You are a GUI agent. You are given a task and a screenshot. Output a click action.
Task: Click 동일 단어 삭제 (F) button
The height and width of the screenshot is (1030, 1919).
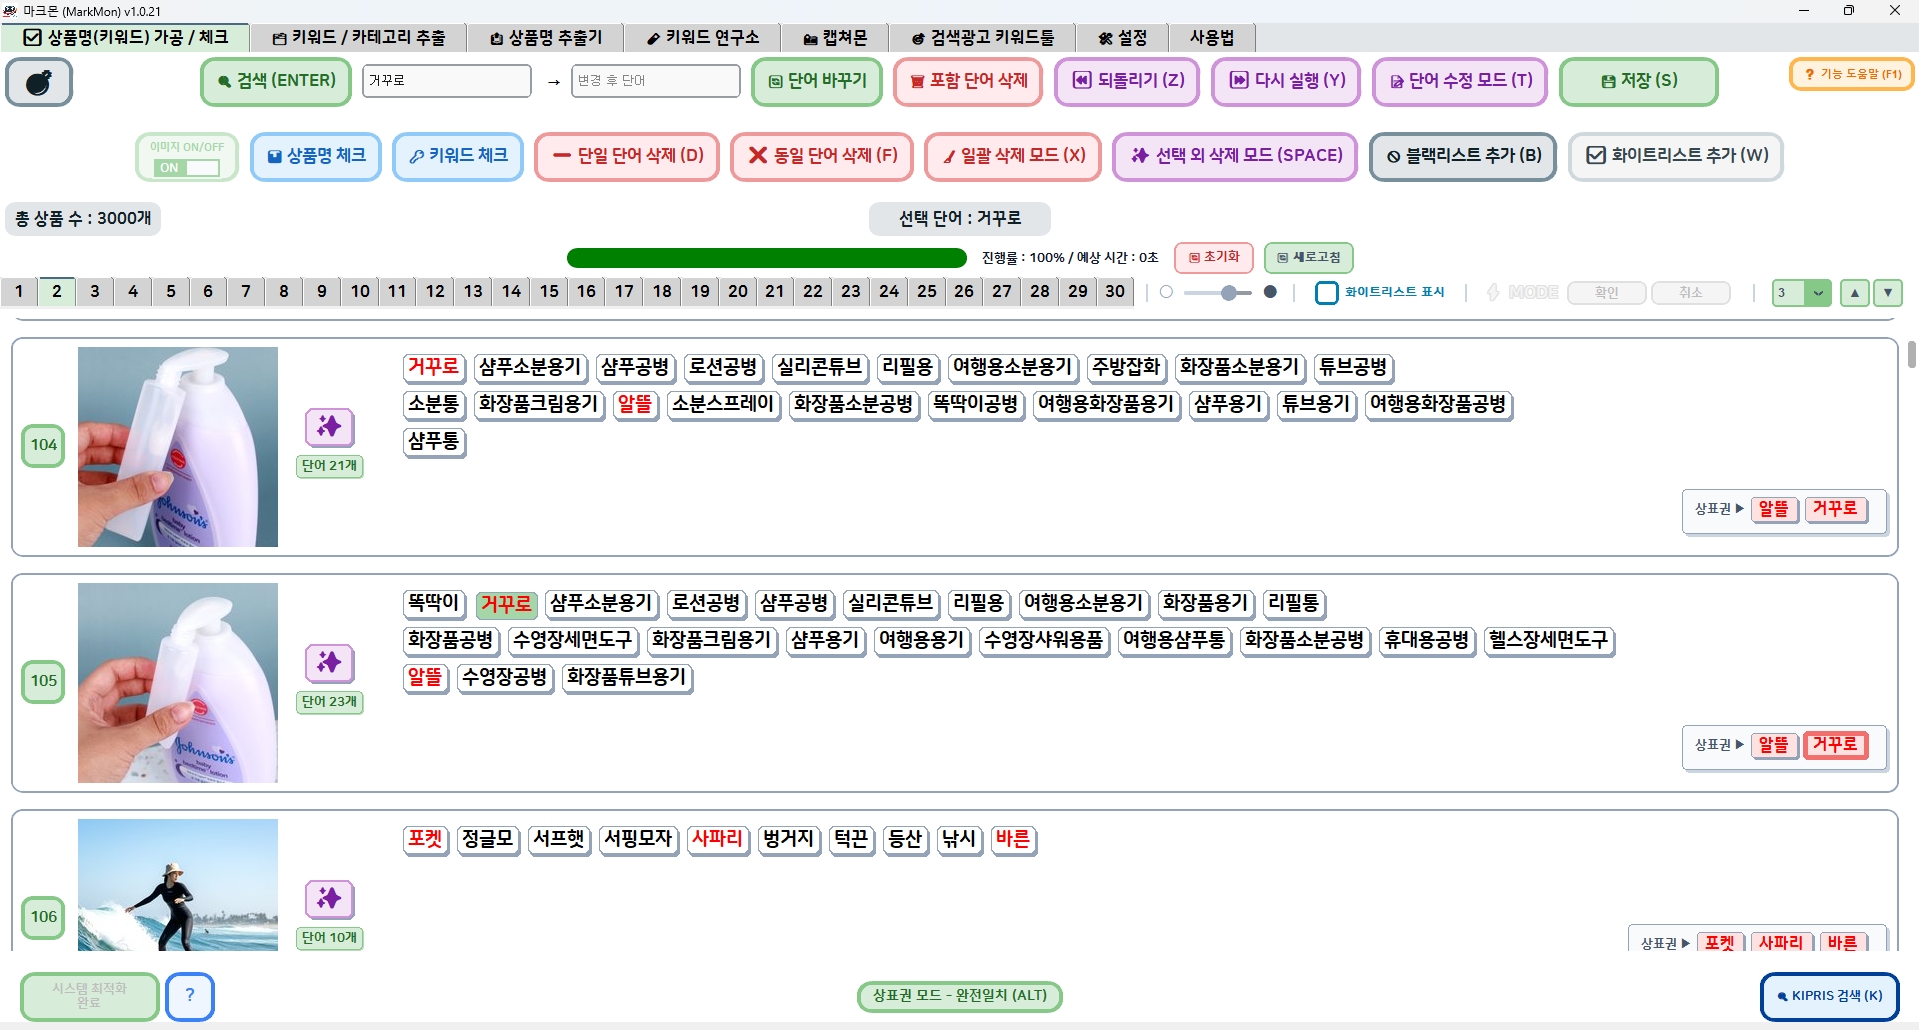[x=822, y=157]
